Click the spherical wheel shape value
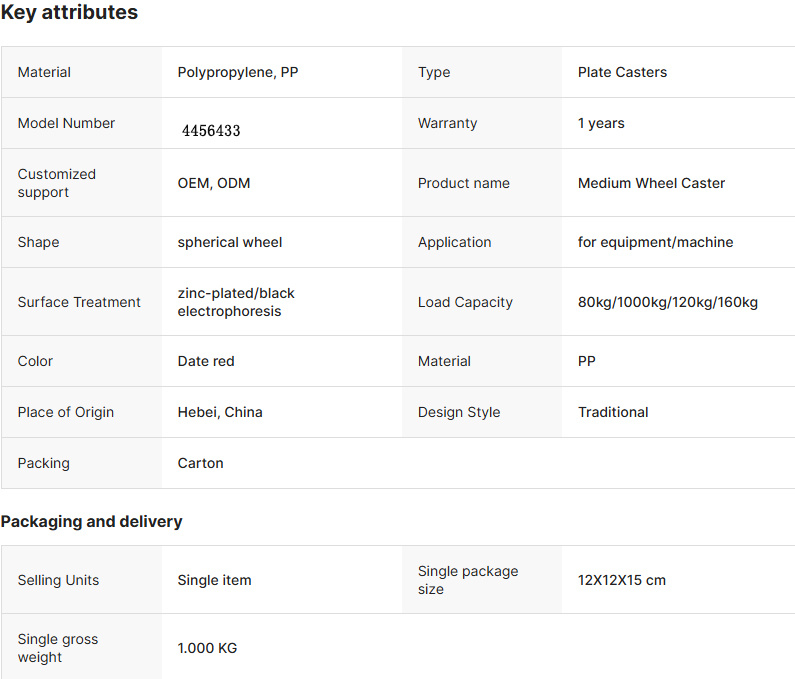Viewport: 795px width, 679px height. pos(230,242)
